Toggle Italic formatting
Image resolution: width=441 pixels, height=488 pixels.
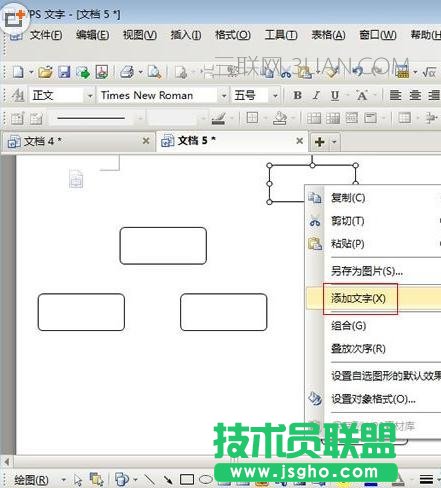coord(316,96)
